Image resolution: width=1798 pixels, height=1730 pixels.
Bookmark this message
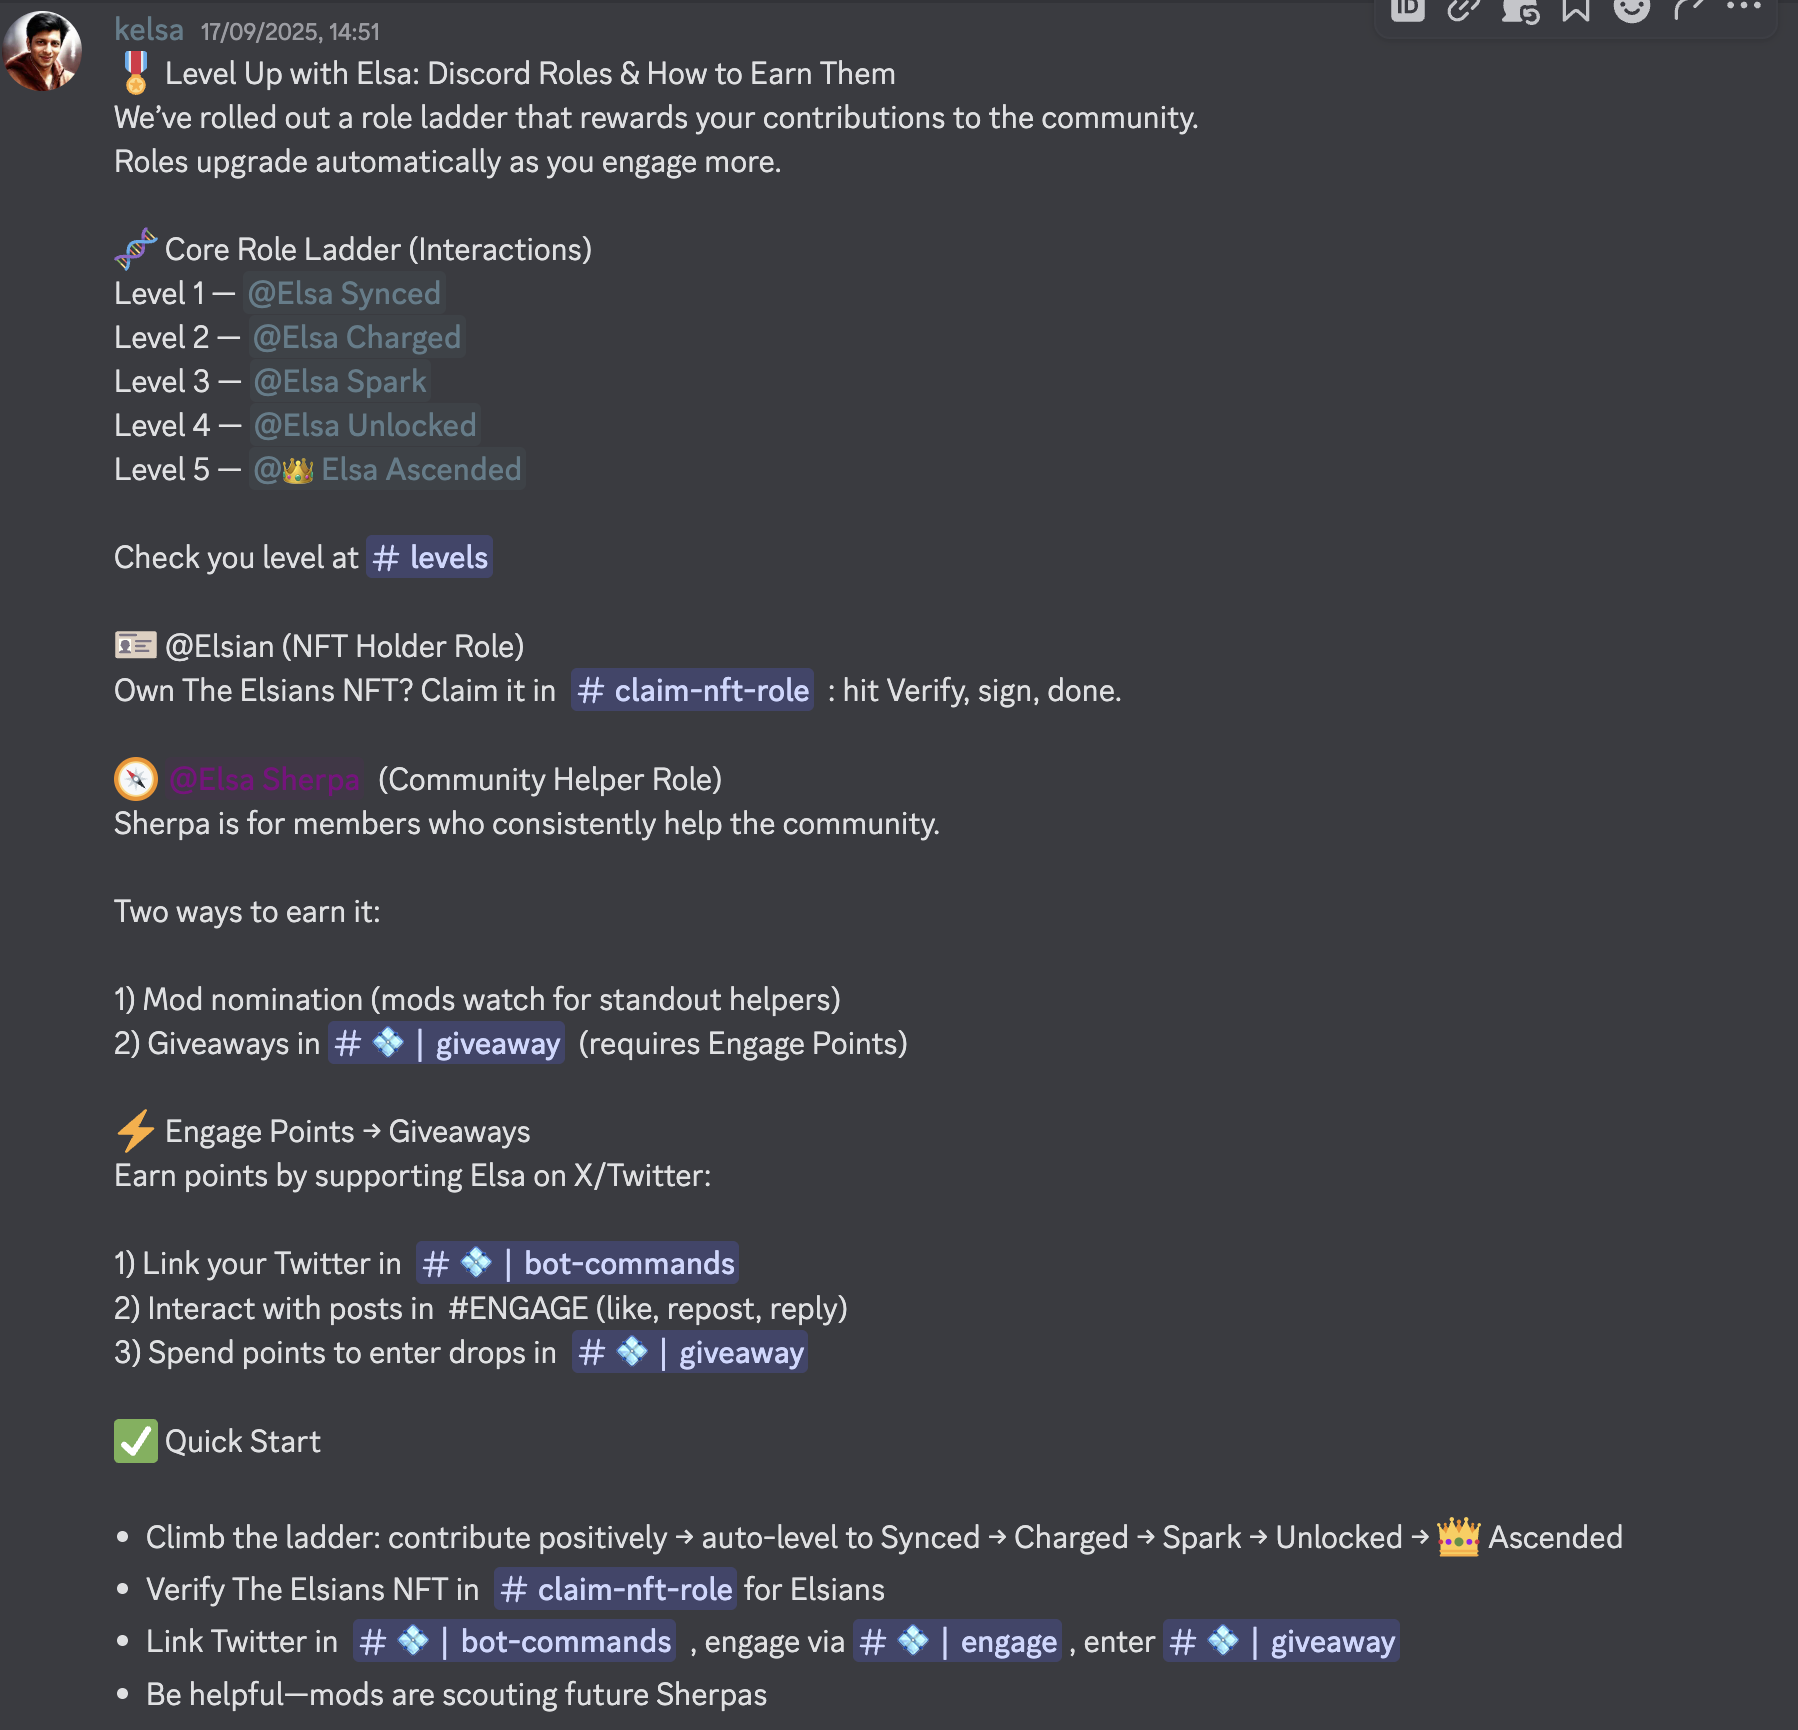point(1576,9)
